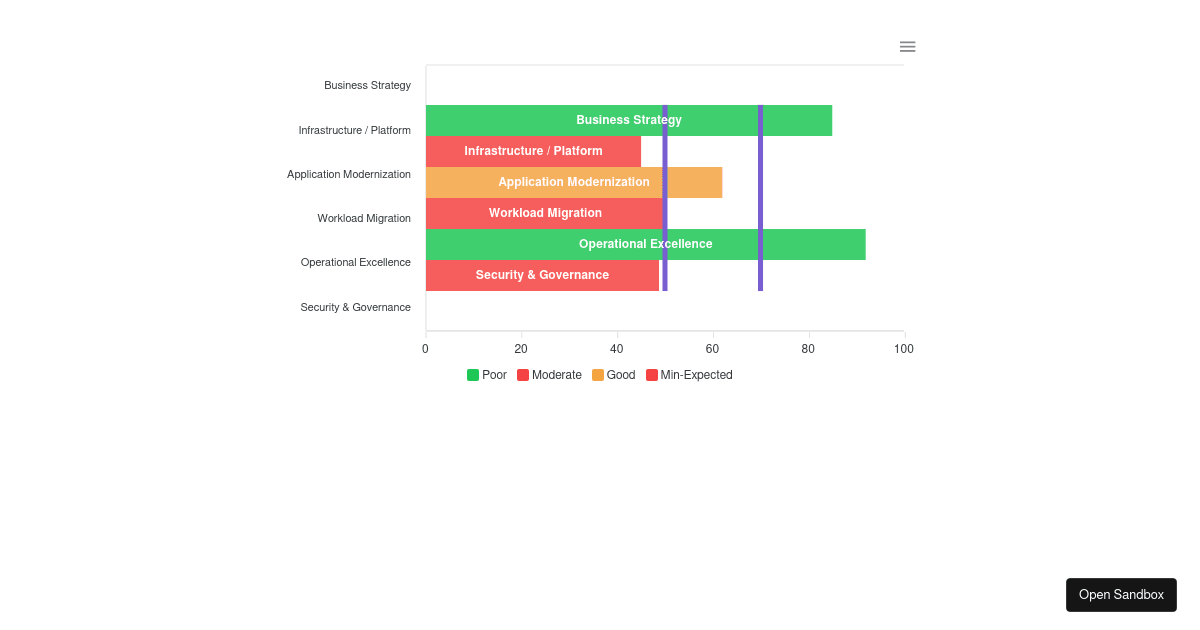This screenshot has width=1200, height=630.
Task: Toggle the Moderate legend series
Action: click(x=549, y=375)
